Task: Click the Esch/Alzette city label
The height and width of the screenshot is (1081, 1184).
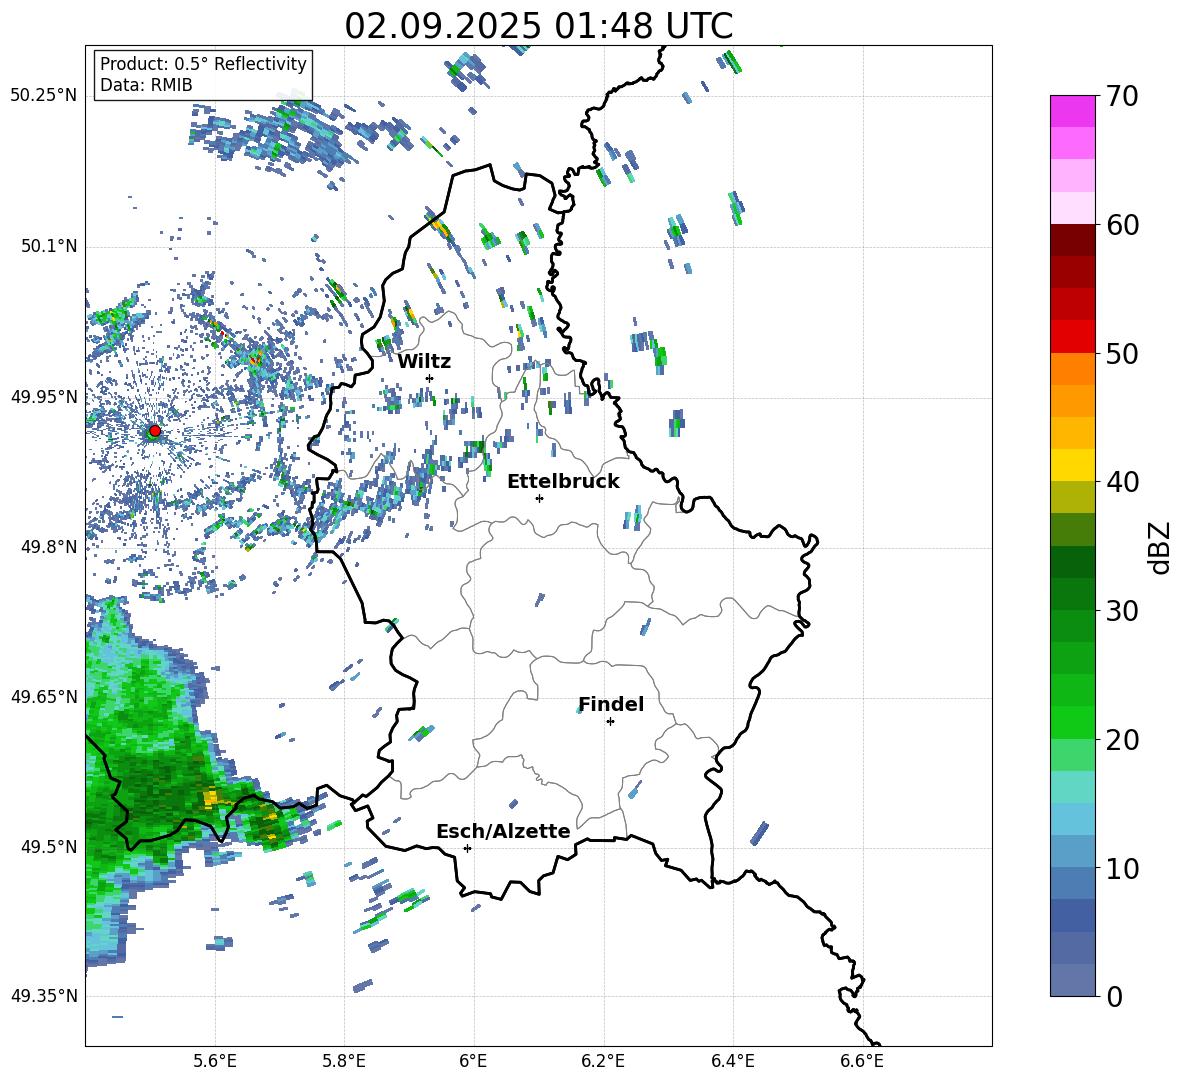Action: click(x=503, y=831)
